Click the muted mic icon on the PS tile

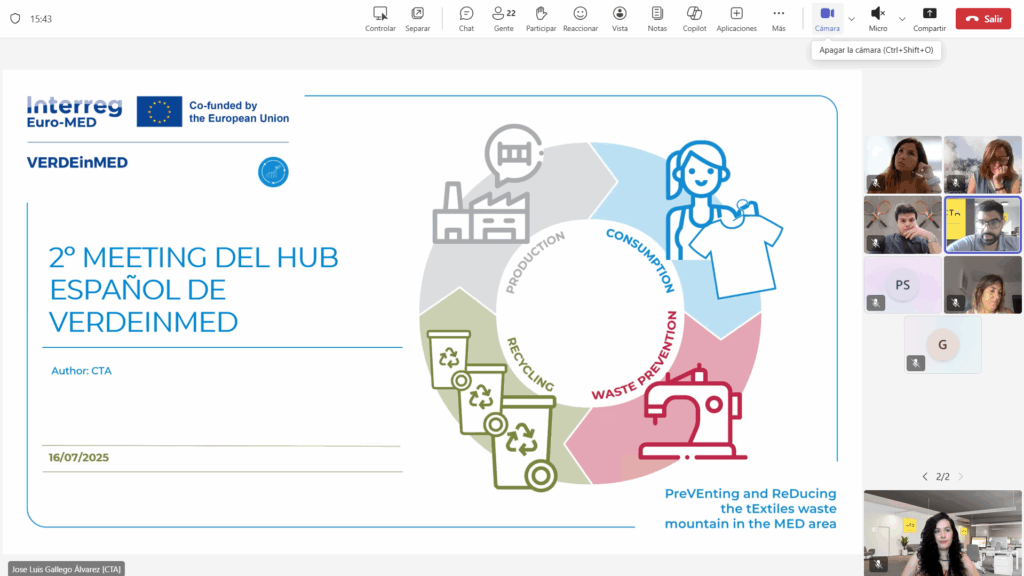(876, 302)
